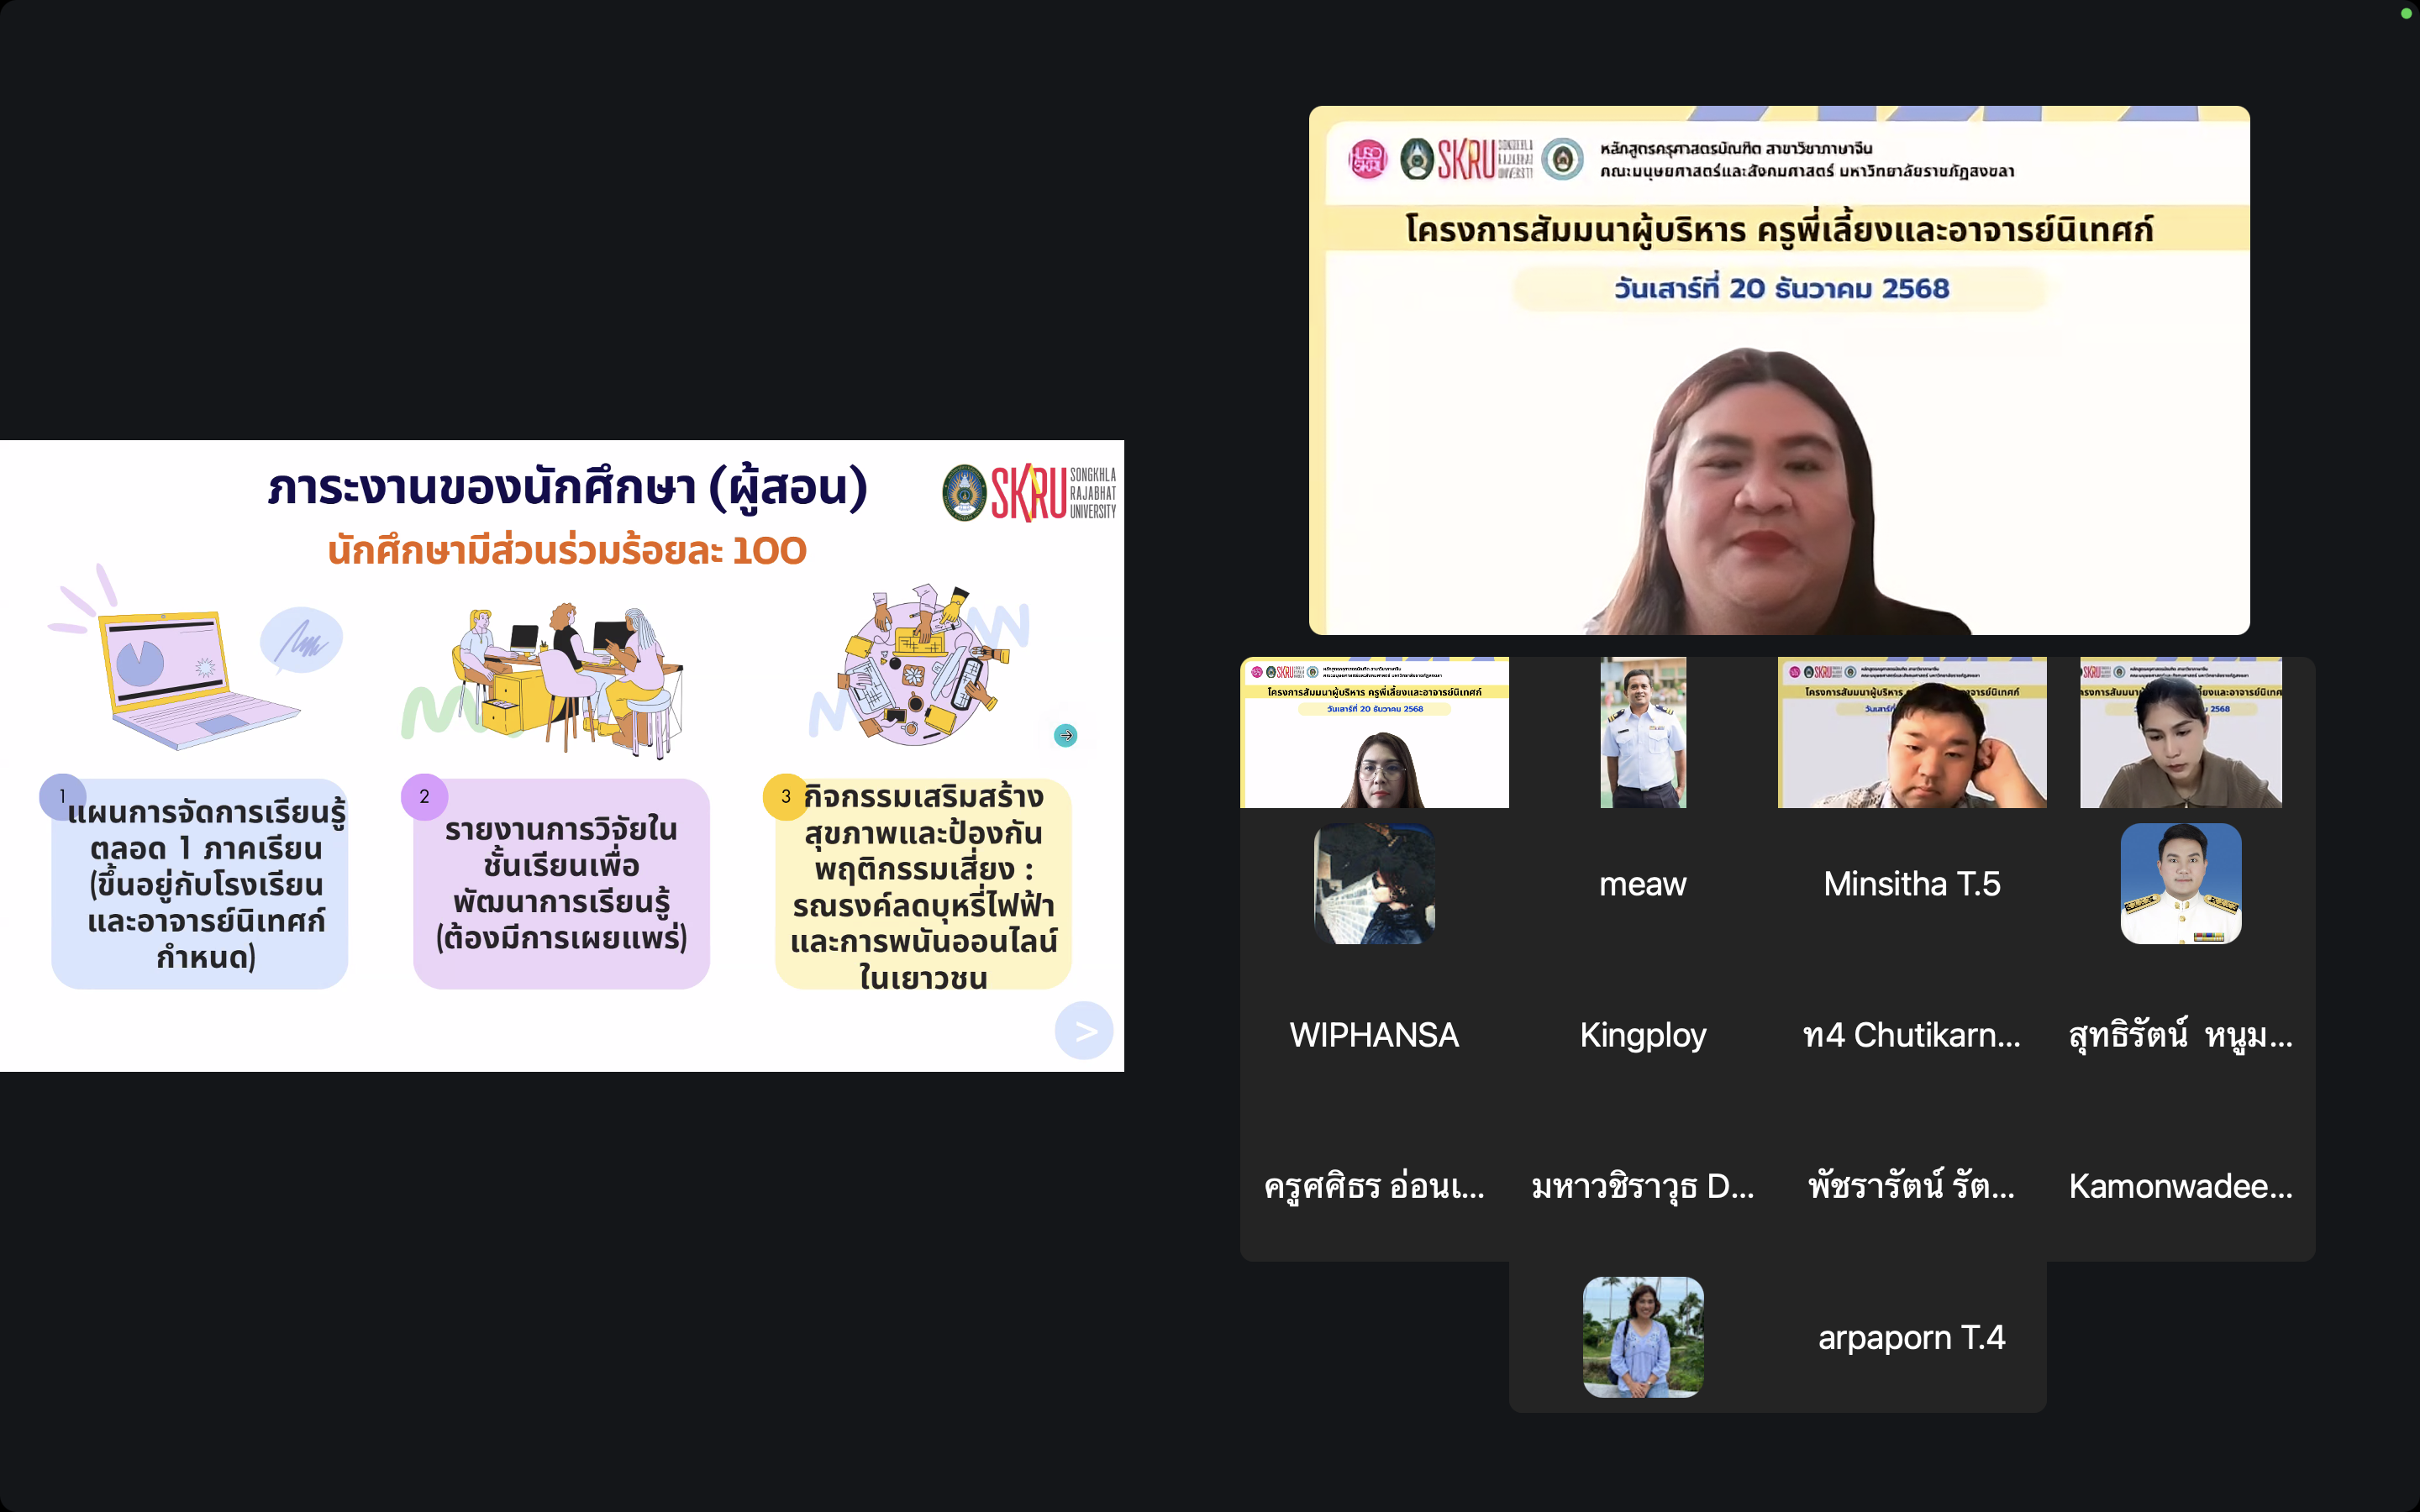Click slide item 3 yellow activity box
Screen dimensions: 2420x1512
click(x=923, y=884)
